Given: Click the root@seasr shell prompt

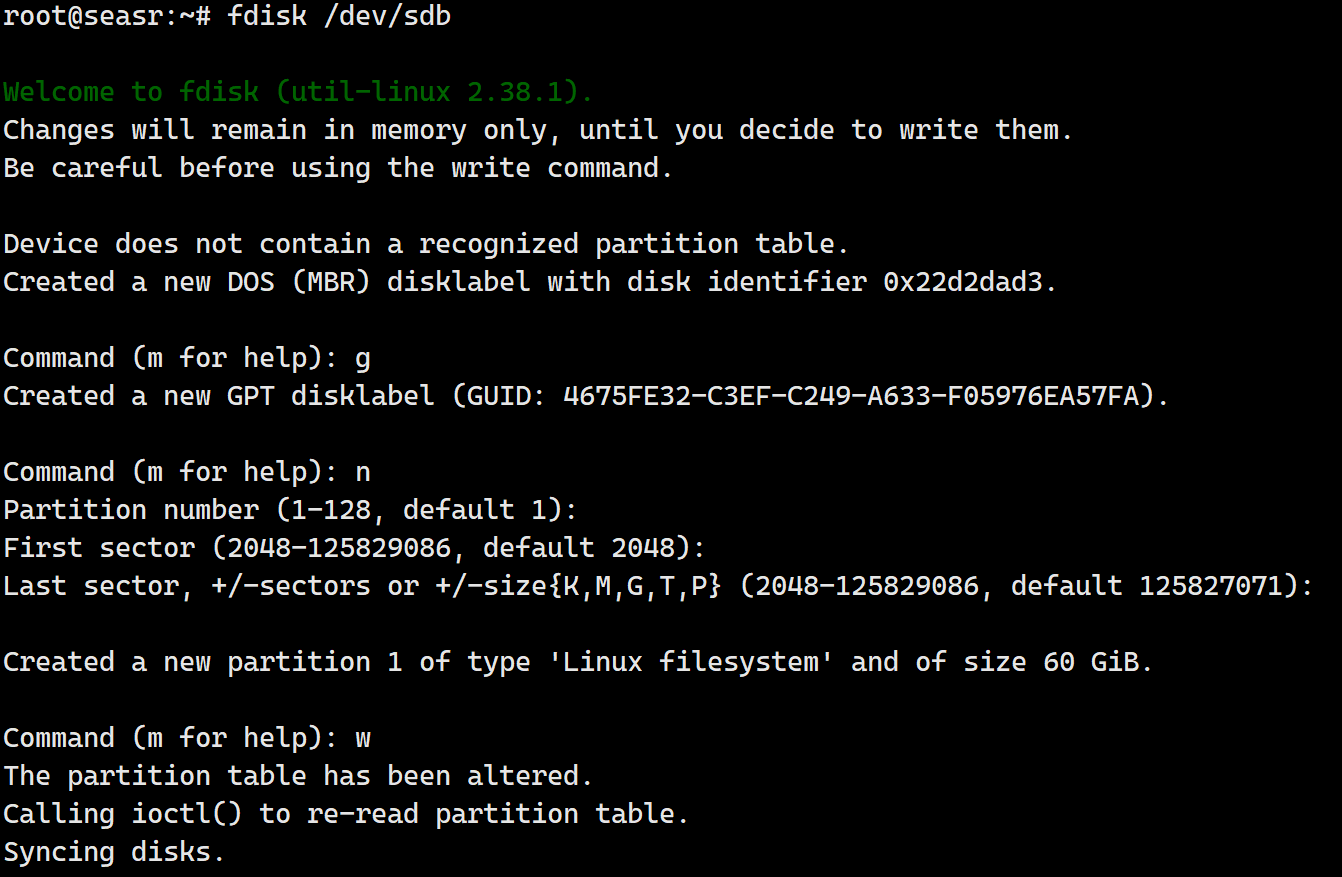Looking at the screenshot, I should tap(105, 16).
